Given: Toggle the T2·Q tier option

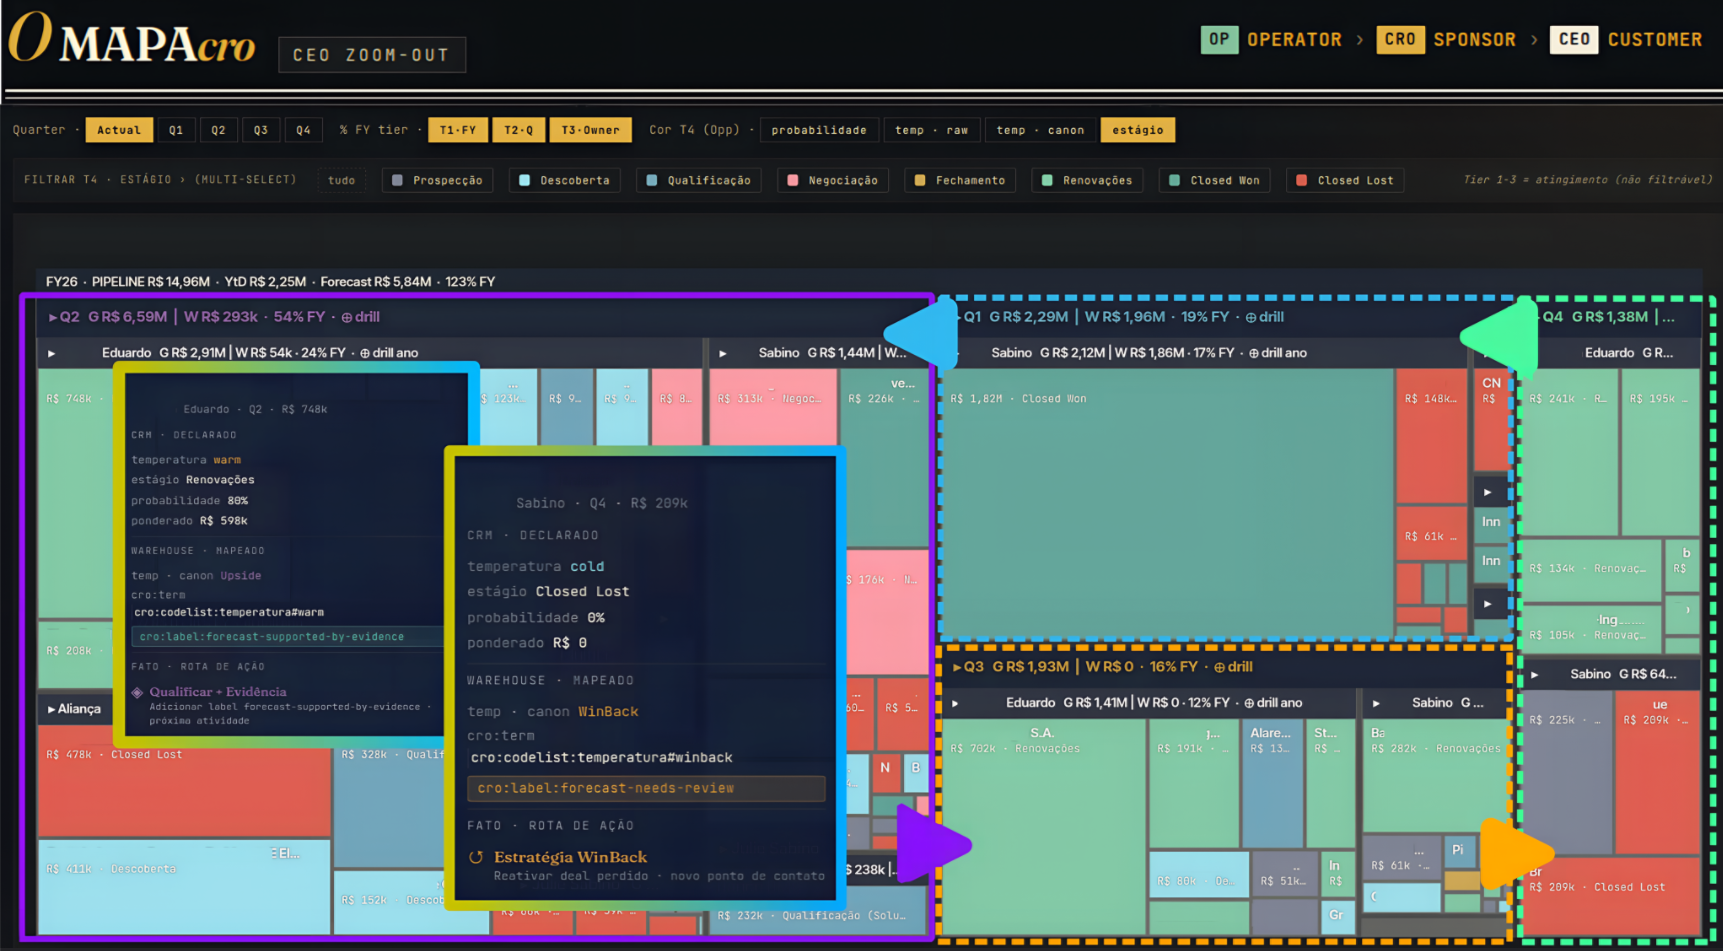Looking at the screenshot, I should coord(518,130).
